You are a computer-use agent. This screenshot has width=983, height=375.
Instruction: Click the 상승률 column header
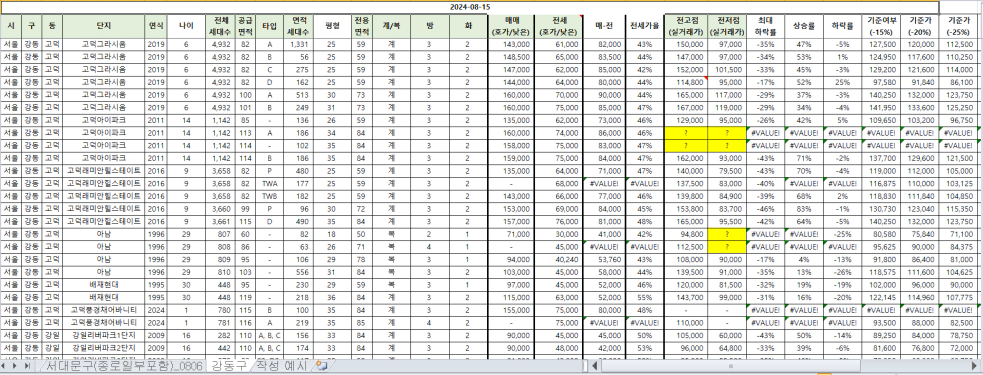pyautogui.click(x=804, y=26)
